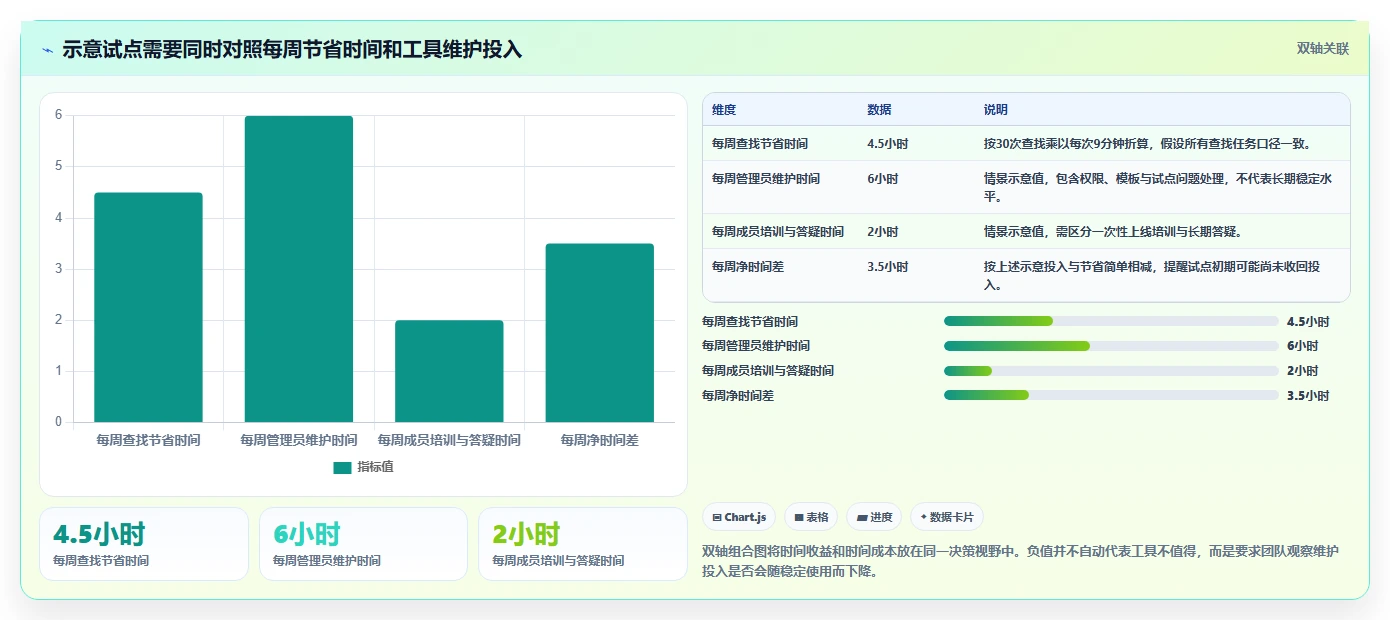Click the x-axis label 每周净时间差
Viewport: 1390px width, 620px height.
pyautogui.click(x=600, y=440)
